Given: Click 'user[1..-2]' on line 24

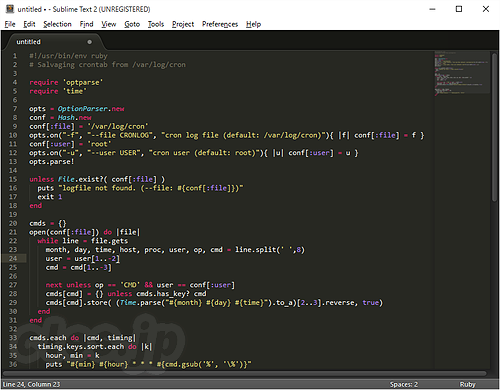Looking at the screenshot, I should coord(97,258).
